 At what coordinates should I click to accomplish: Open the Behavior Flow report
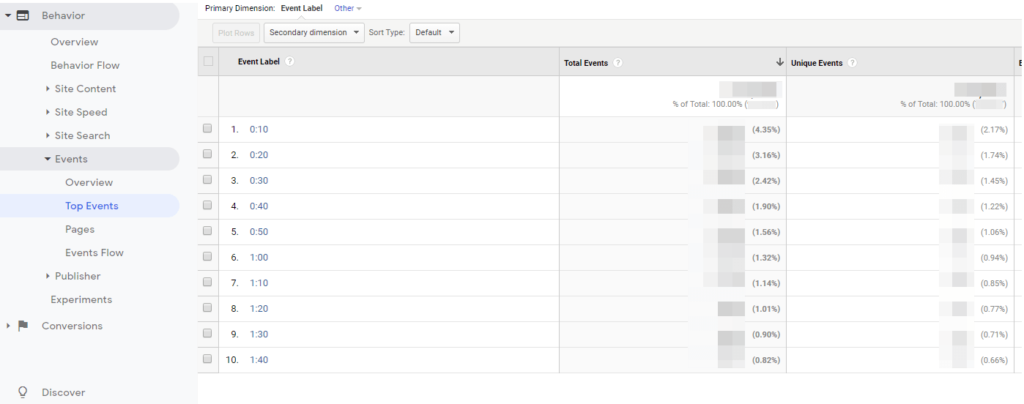coord(85,65)
